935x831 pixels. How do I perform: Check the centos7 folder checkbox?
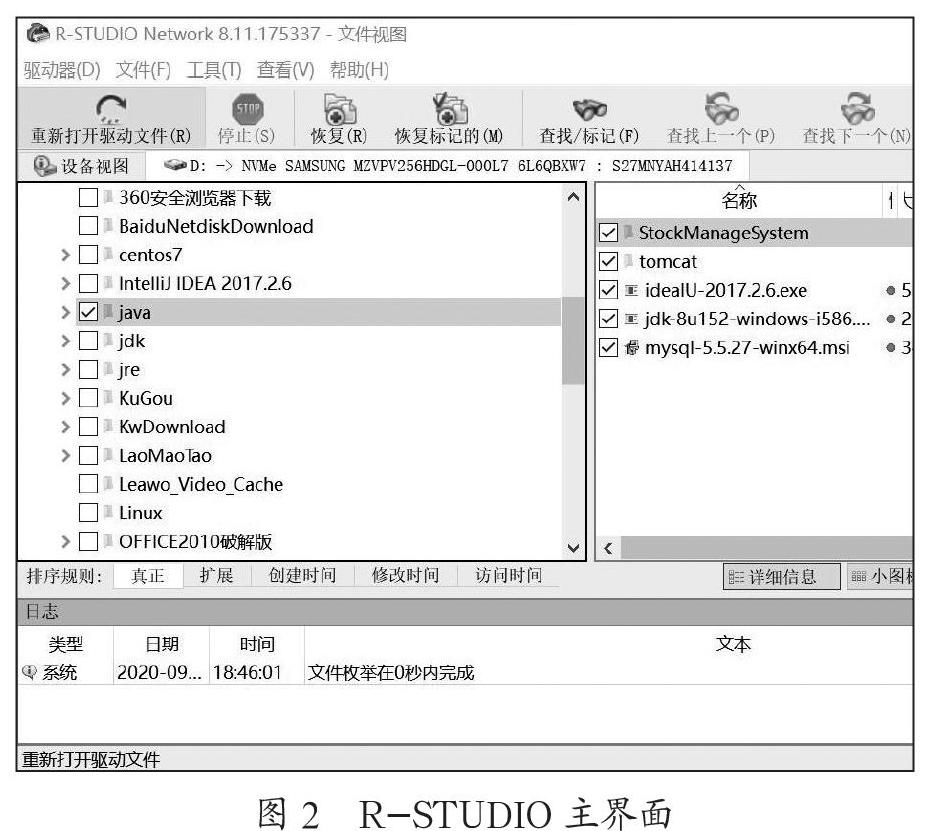click(88, 255)
